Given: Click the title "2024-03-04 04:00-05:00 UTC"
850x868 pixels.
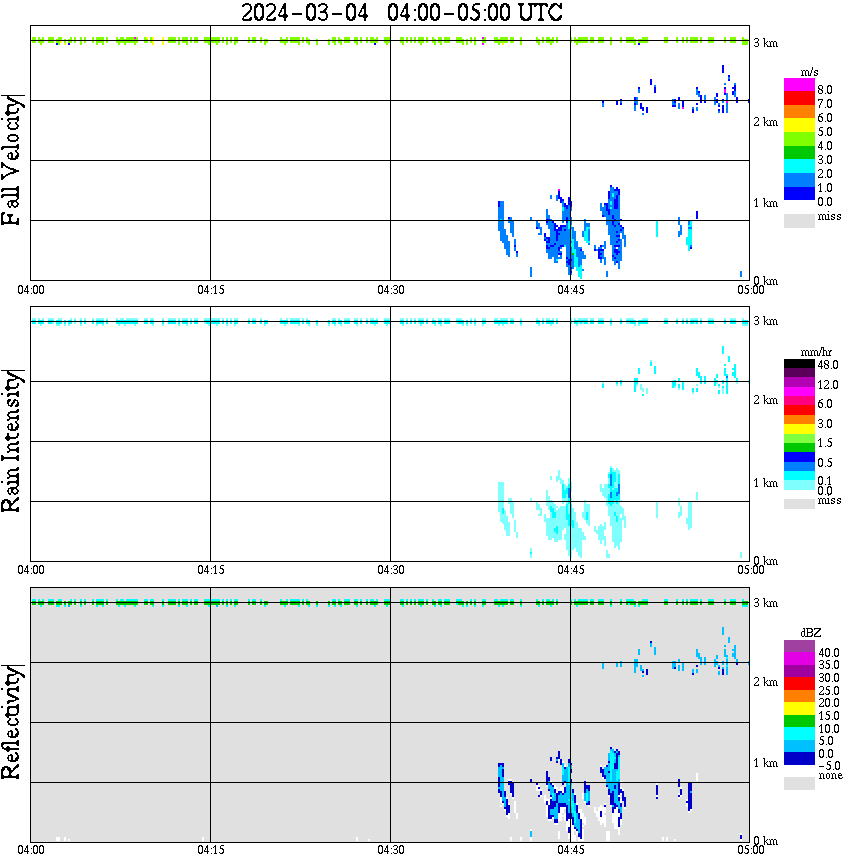Looking at the screenshot, I should tap(401, 12).
